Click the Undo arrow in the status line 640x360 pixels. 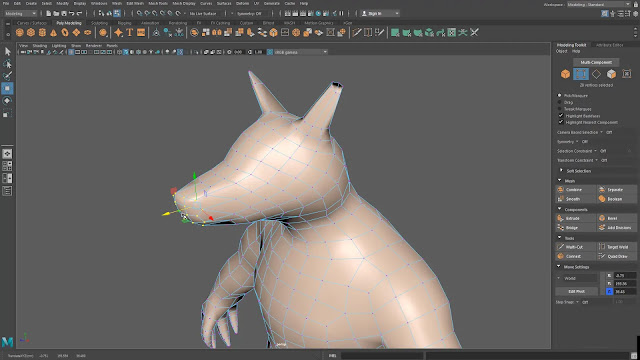(x=72, y=13)
